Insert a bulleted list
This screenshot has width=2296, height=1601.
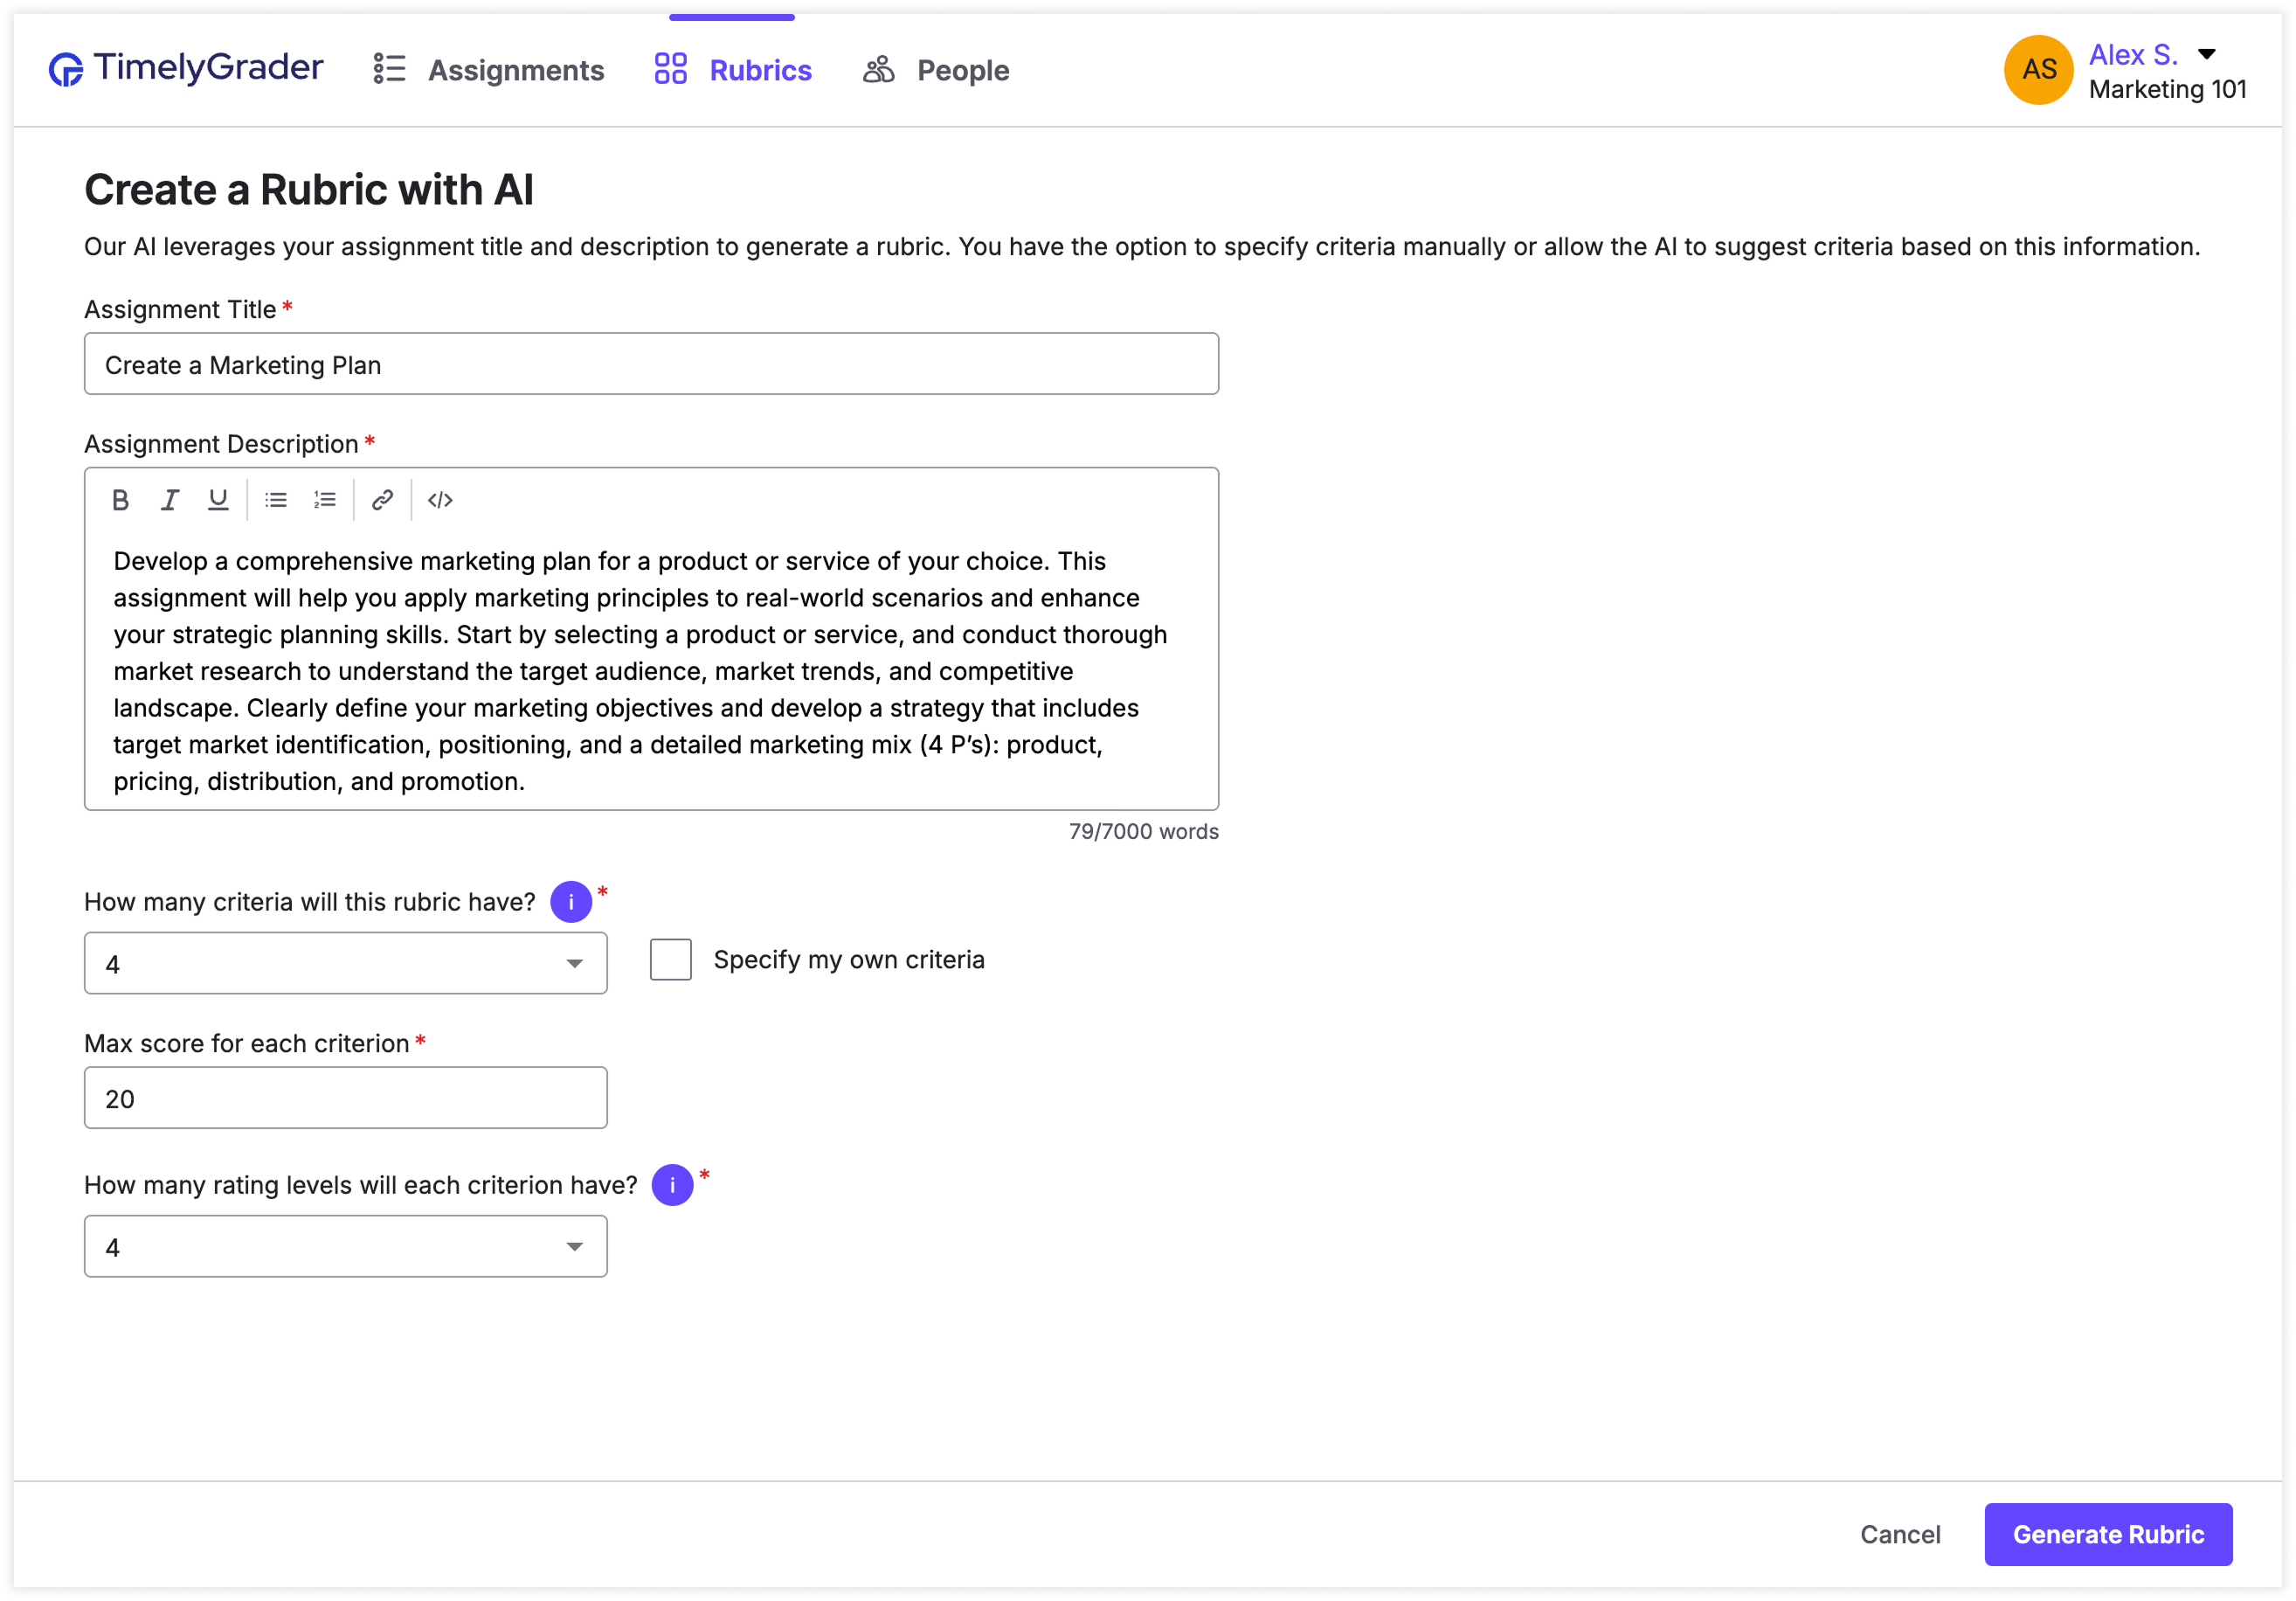(276, 500)
